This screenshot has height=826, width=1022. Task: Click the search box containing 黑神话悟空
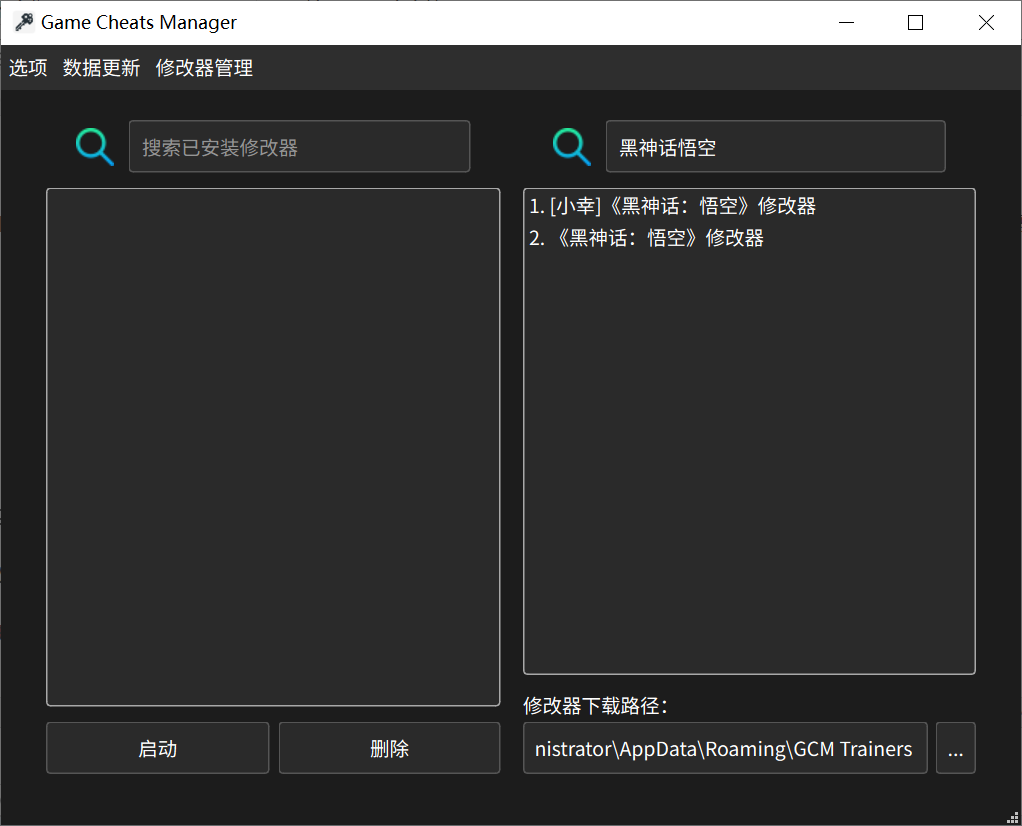coord(775,147)
